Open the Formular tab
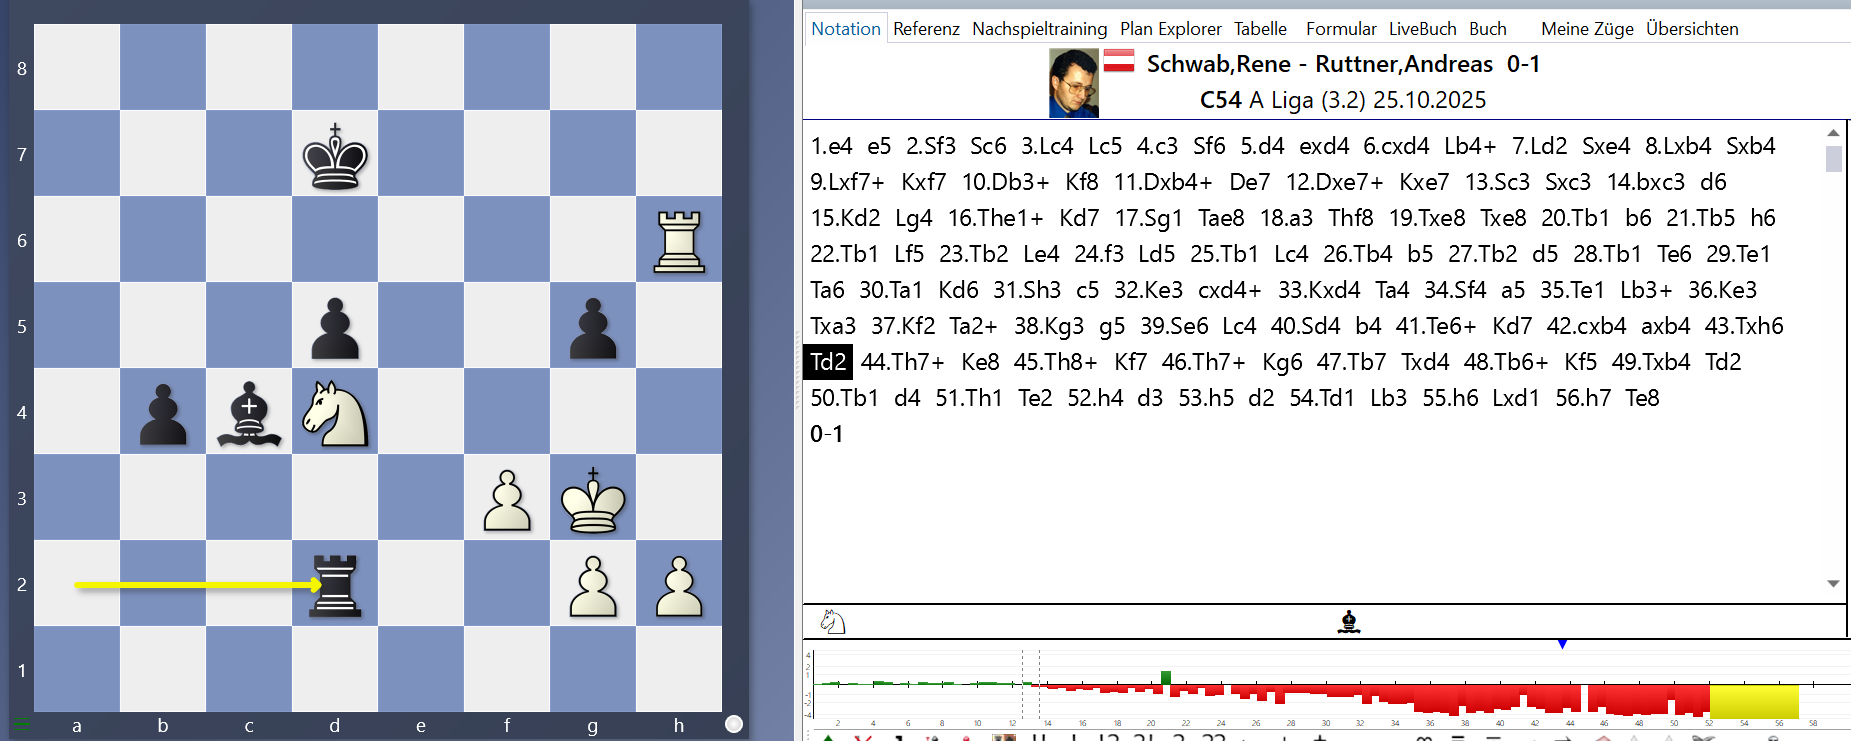Viewport: 1851px width, 741px height. [x=1341, y=29]
